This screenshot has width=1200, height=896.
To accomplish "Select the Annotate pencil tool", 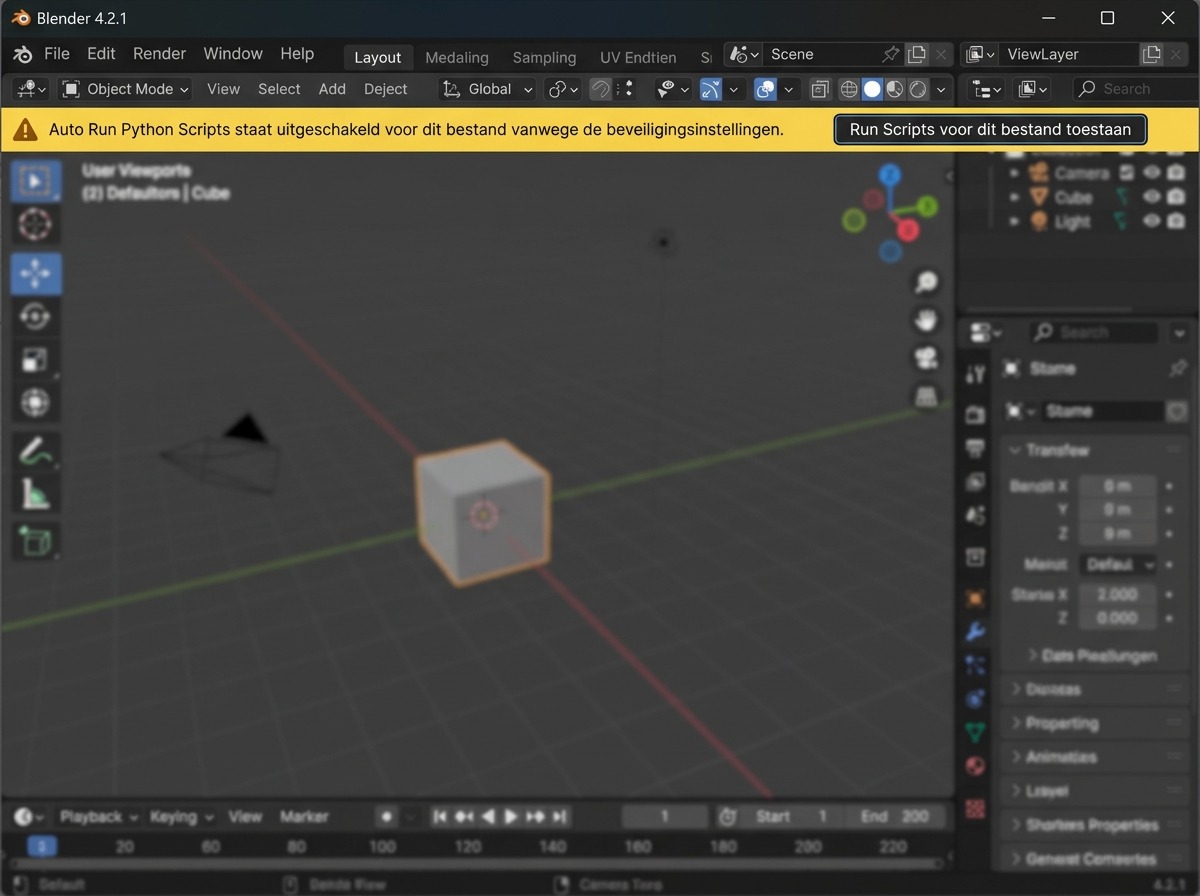I will 35,452.
